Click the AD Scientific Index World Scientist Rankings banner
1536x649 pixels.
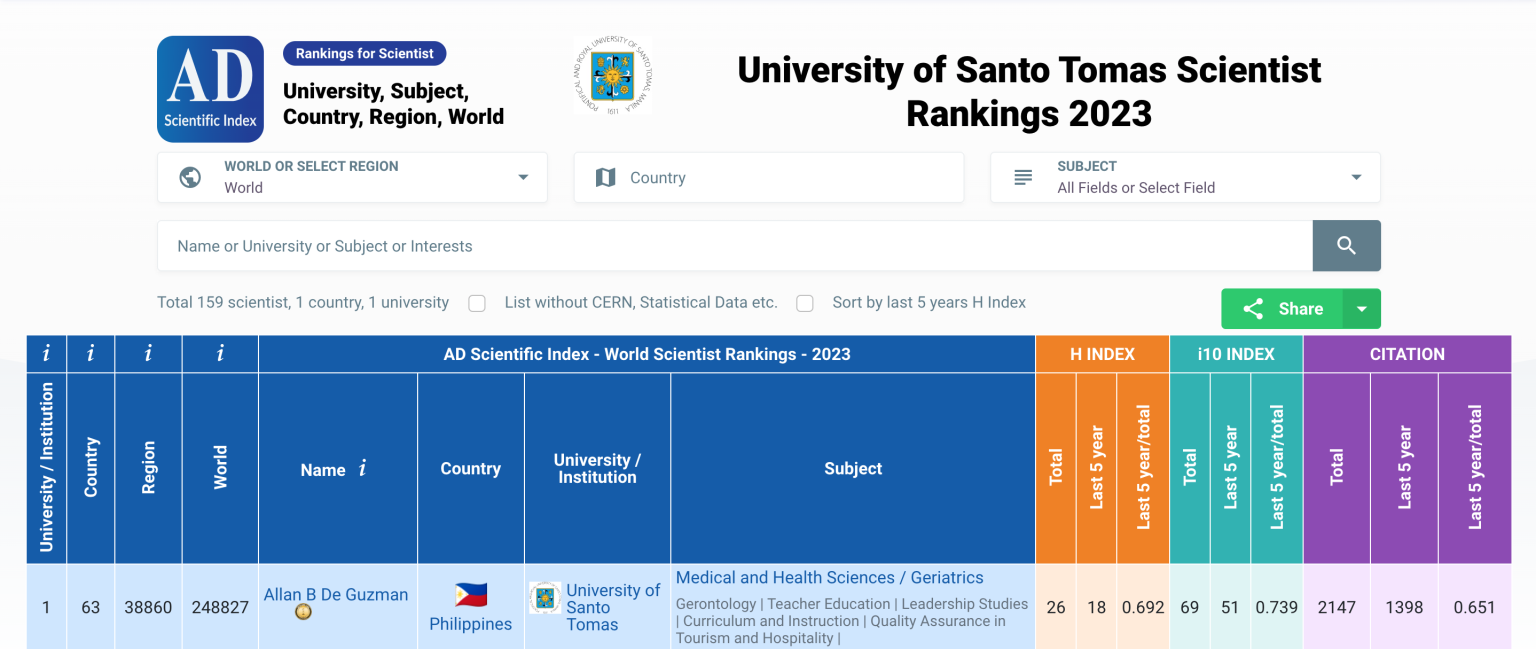647,354
